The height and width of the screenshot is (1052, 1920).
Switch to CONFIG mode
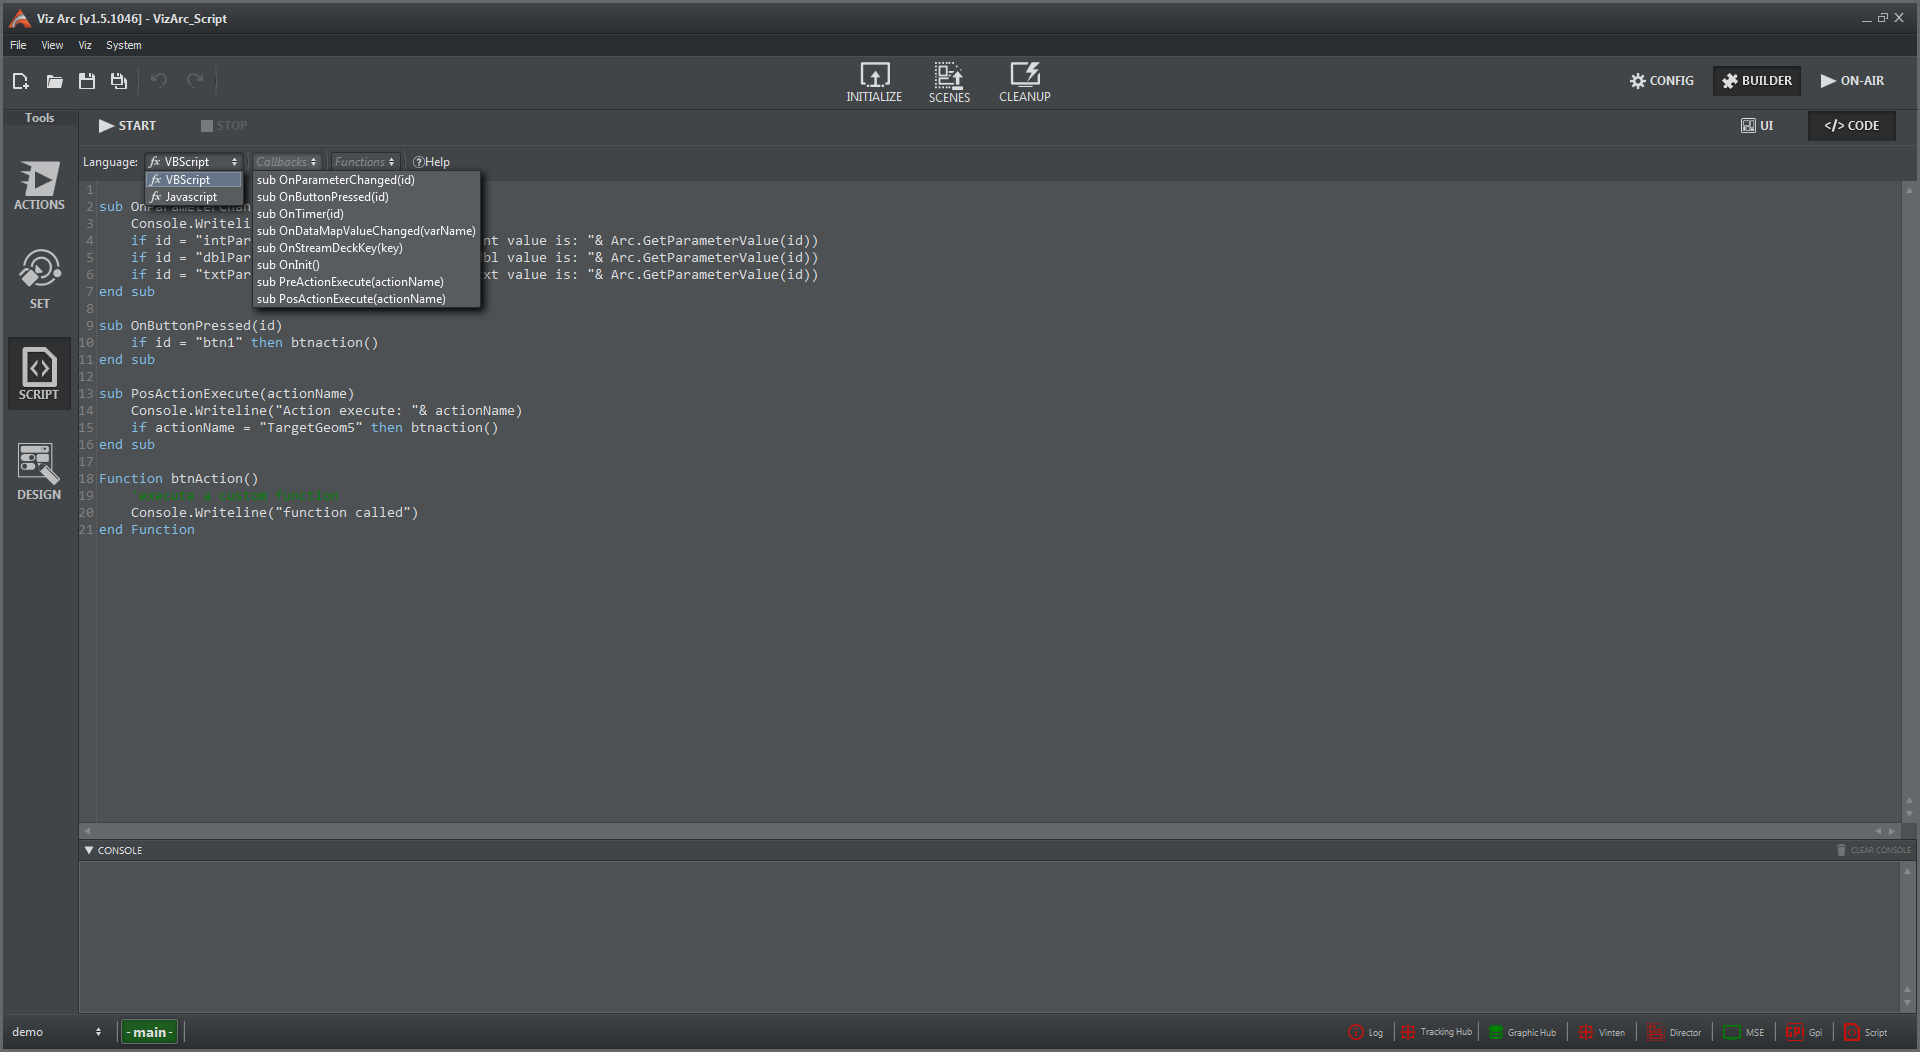(x=1662, y=81)
